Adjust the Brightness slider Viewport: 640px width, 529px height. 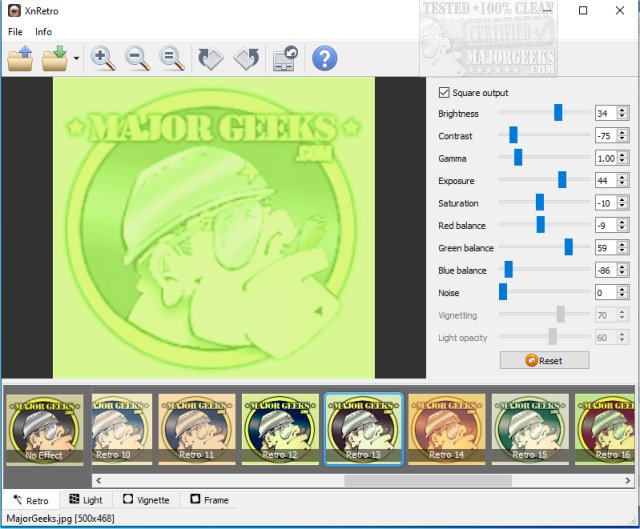click(558, 112)
